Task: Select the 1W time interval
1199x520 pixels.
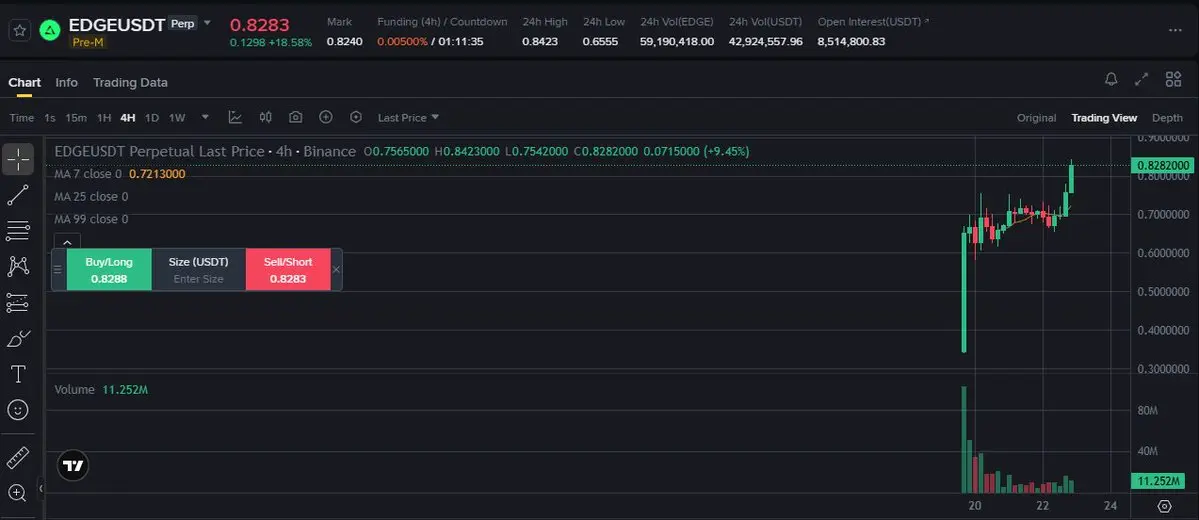Action: coord(177,118)
